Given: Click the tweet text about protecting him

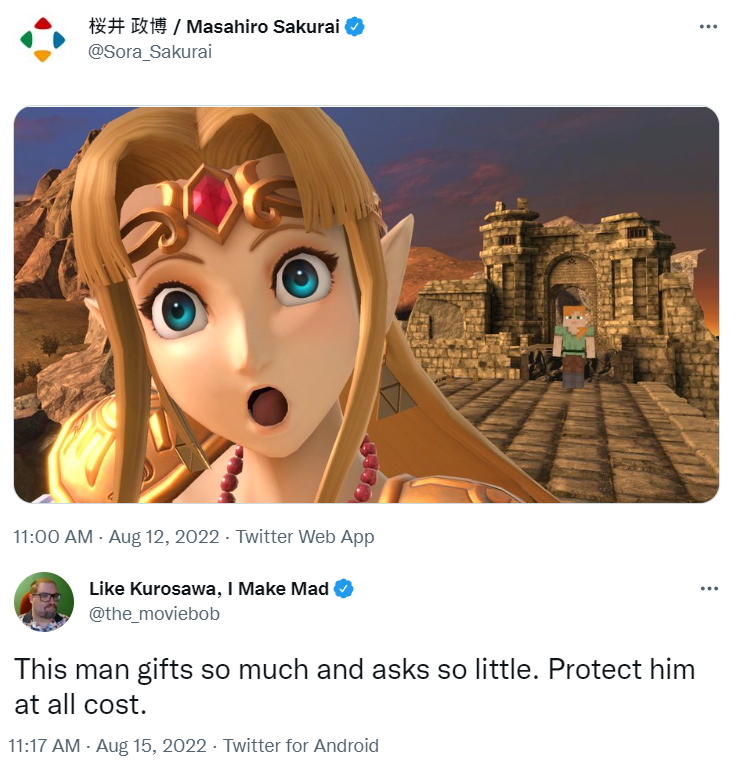Looking at the screenshot, I should [355, 687].
